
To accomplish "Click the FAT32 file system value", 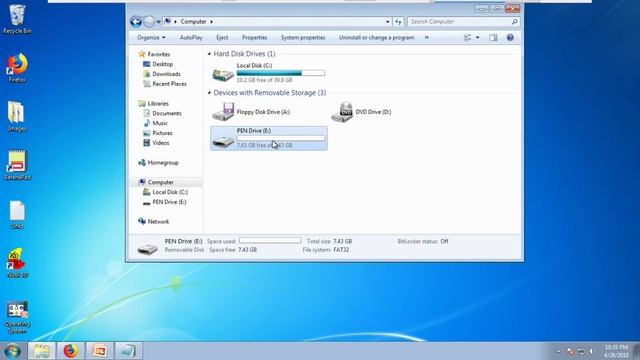I will point(341,250).
